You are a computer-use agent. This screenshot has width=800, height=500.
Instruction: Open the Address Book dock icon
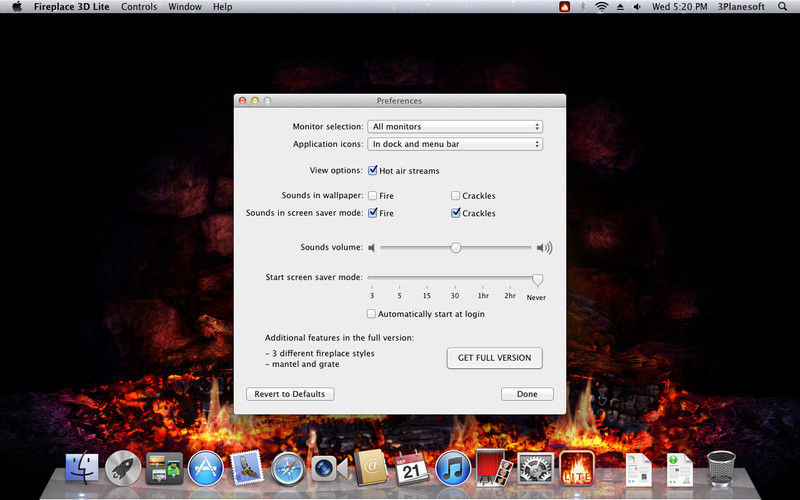[x=371, y=467]
